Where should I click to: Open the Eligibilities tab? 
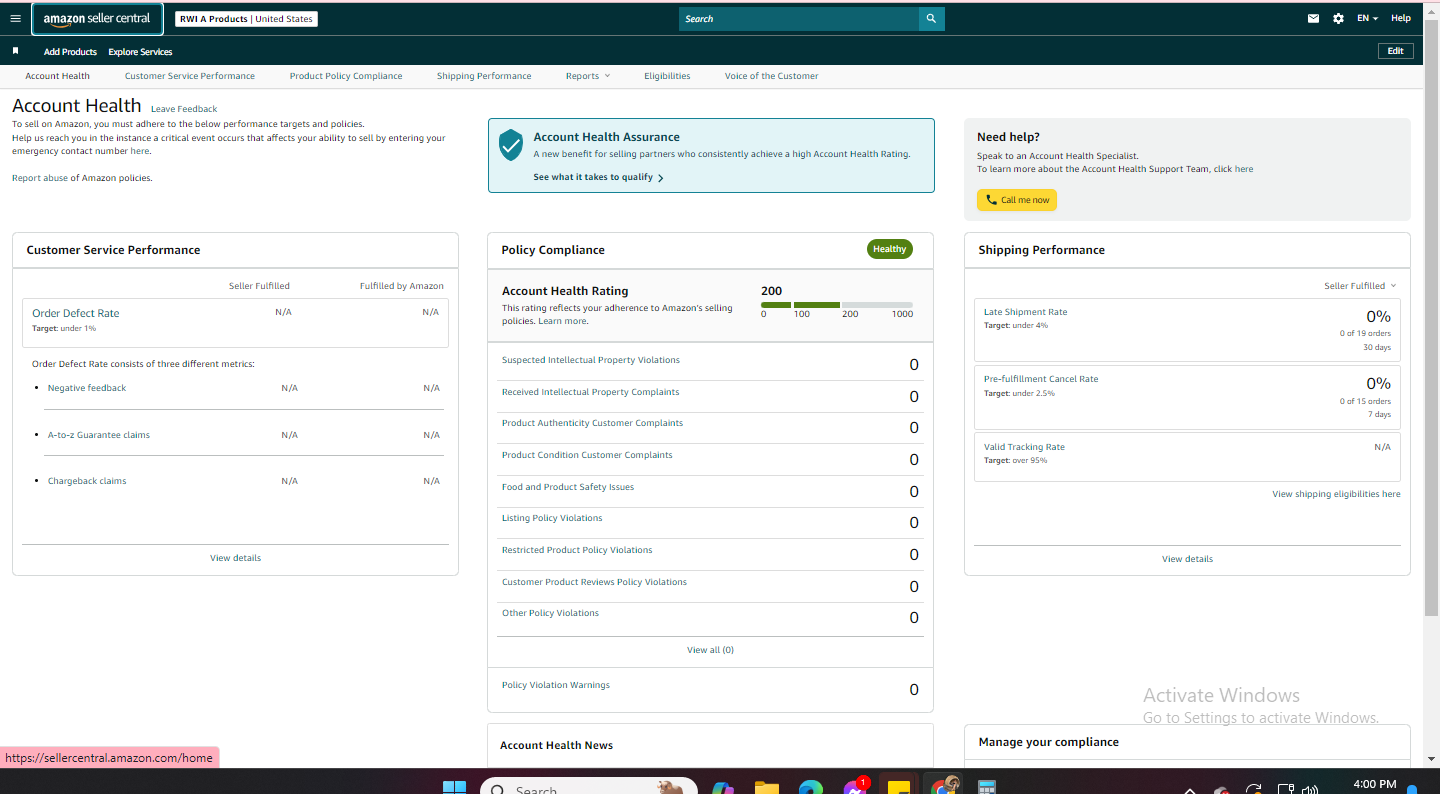667,76
